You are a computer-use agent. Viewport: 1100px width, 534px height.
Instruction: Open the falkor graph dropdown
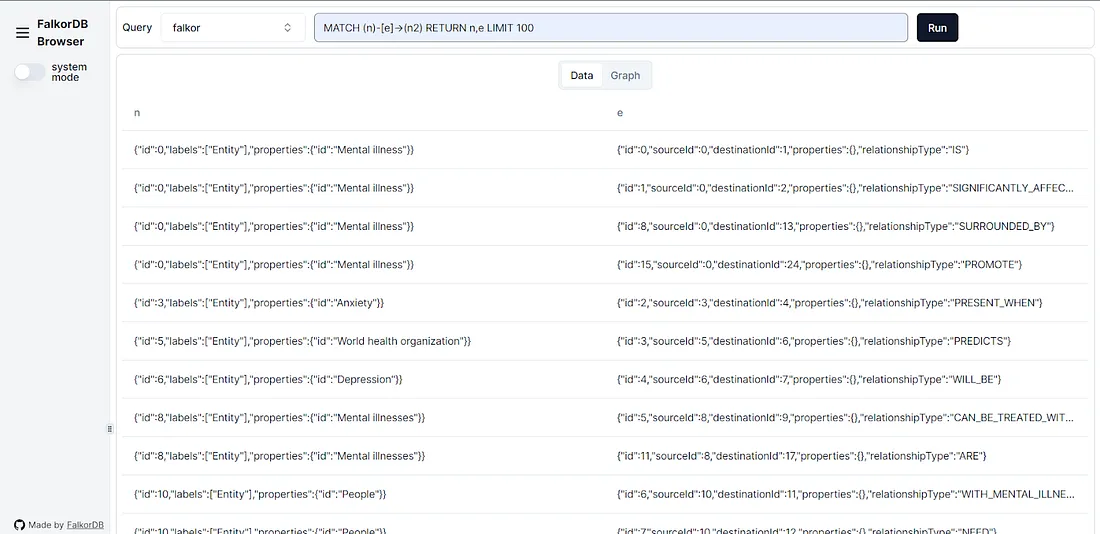click(233, 28)
